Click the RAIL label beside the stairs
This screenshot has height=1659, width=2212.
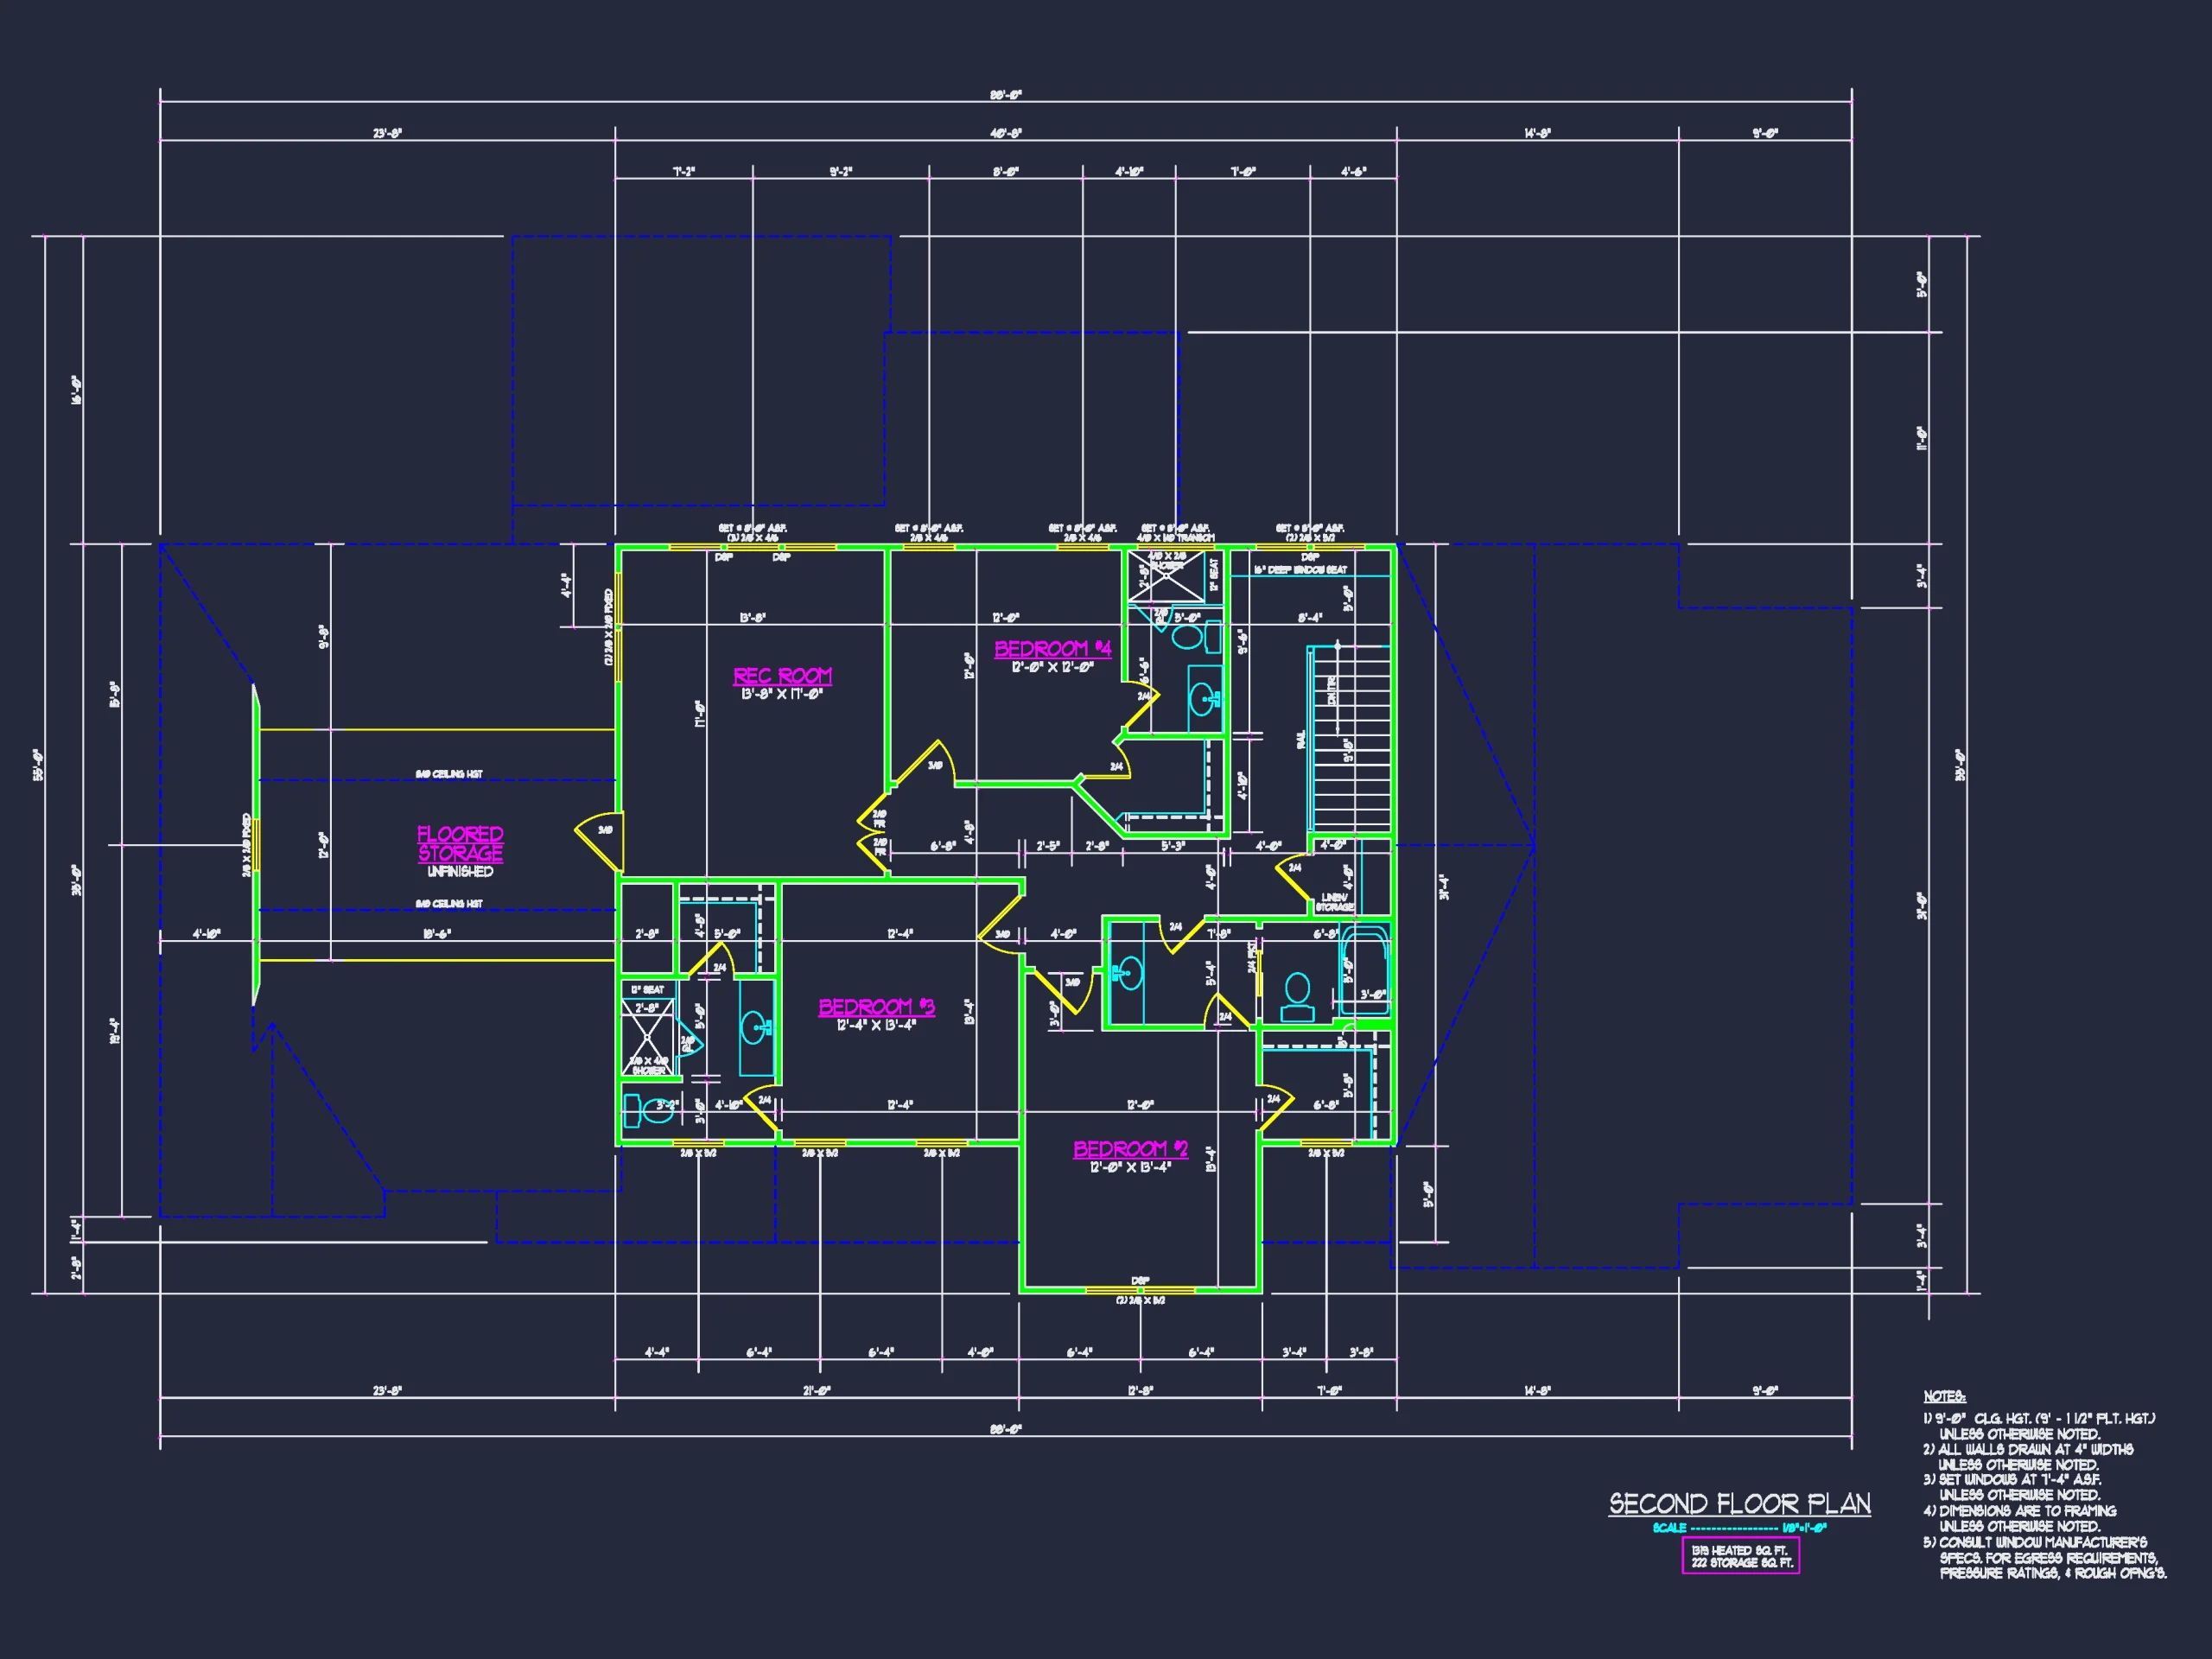1301,739
